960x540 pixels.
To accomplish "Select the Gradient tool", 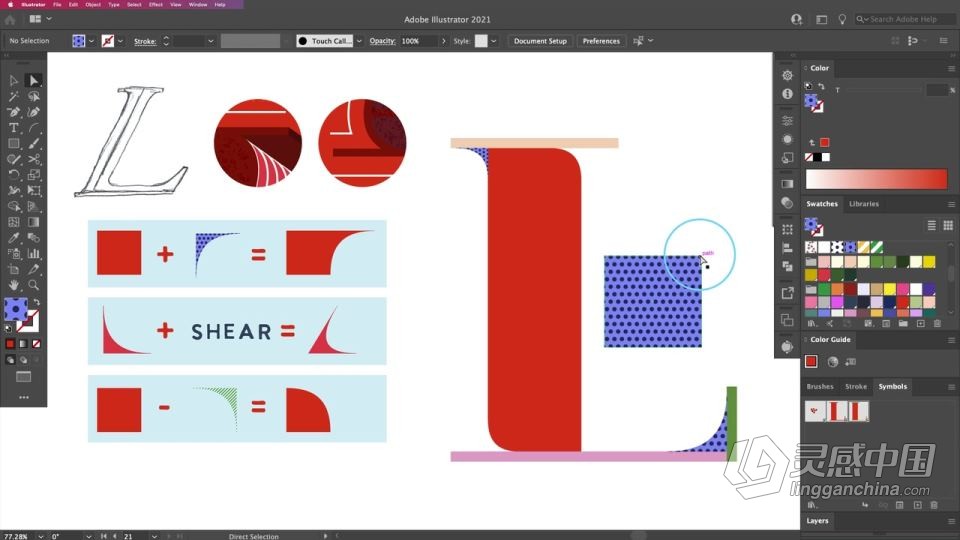I will pyautogui.click(x=33, y=222).
